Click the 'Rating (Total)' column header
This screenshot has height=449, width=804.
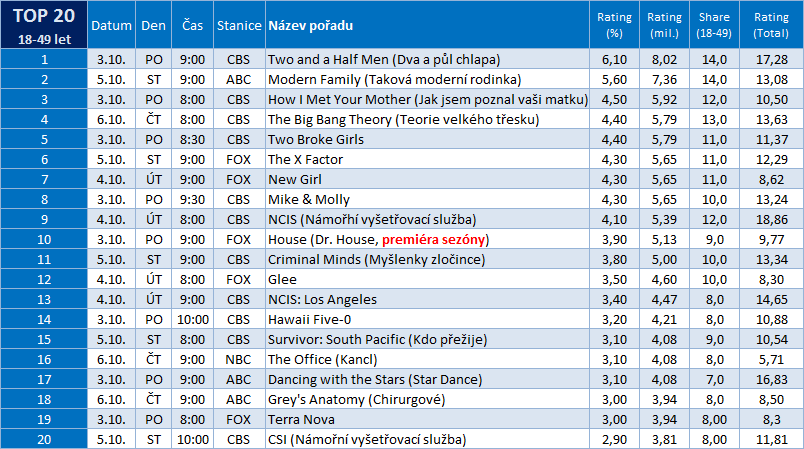click(x=770, y=24)
